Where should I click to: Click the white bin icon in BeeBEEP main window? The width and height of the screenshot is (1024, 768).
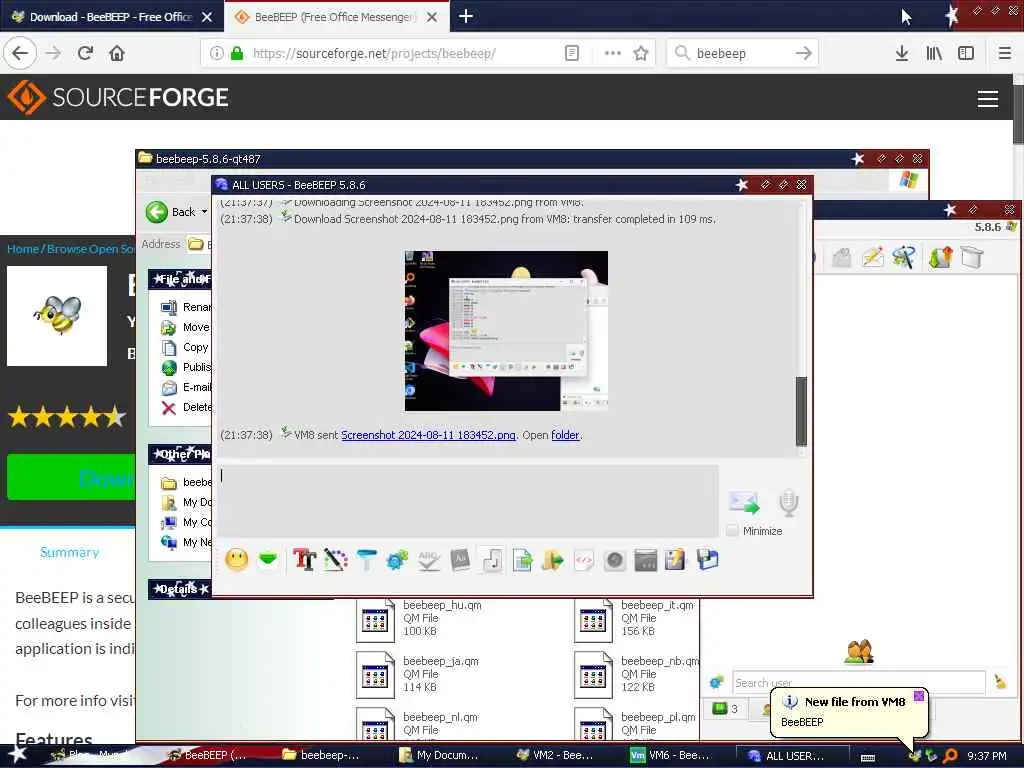[972, 257]
